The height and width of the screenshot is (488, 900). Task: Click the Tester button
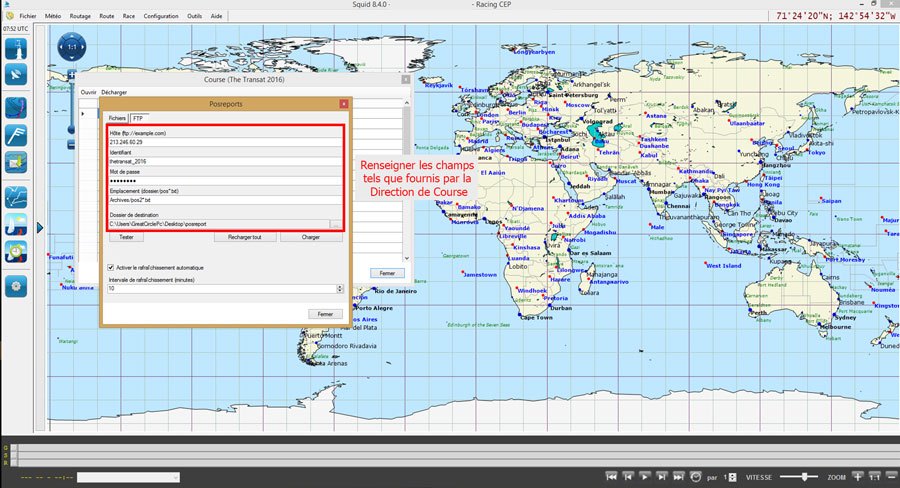coord(126,238)
